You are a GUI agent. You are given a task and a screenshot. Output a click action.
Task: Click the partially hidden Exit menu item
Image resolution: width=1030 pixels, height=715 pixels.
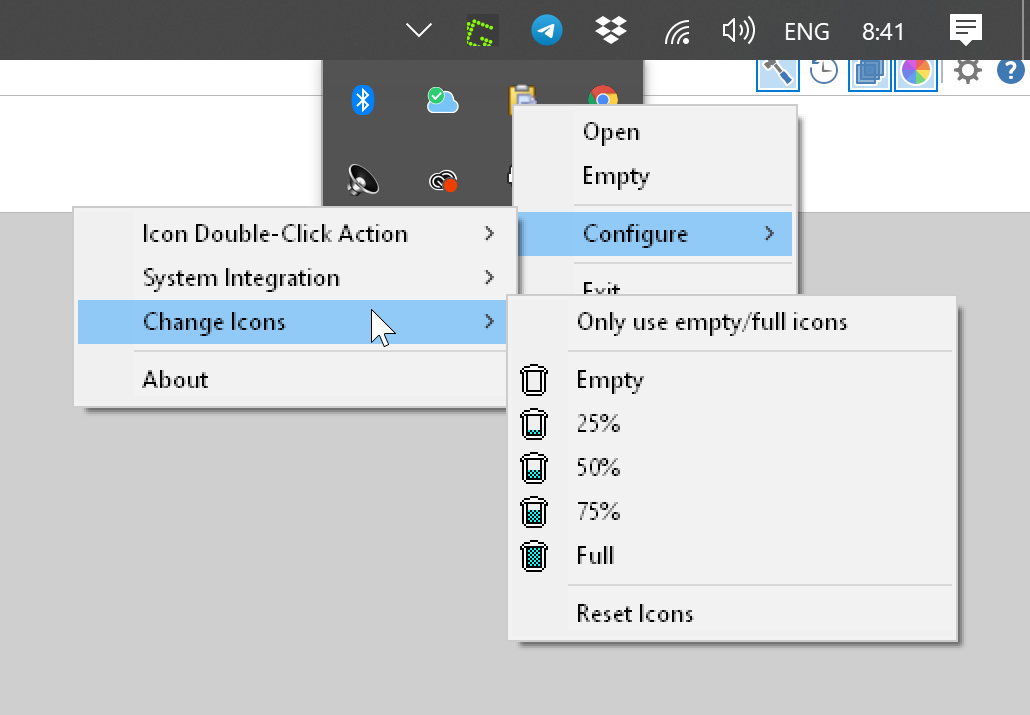click(655, 283)
